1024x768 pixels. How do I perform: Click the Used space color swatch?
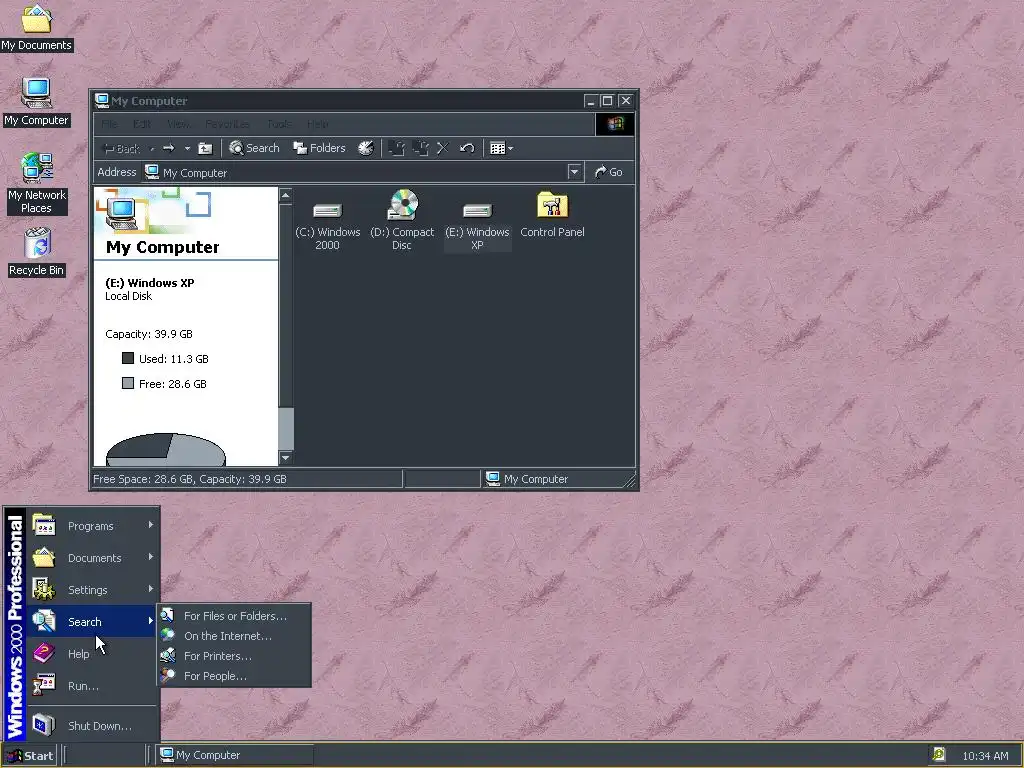(128, 358)
